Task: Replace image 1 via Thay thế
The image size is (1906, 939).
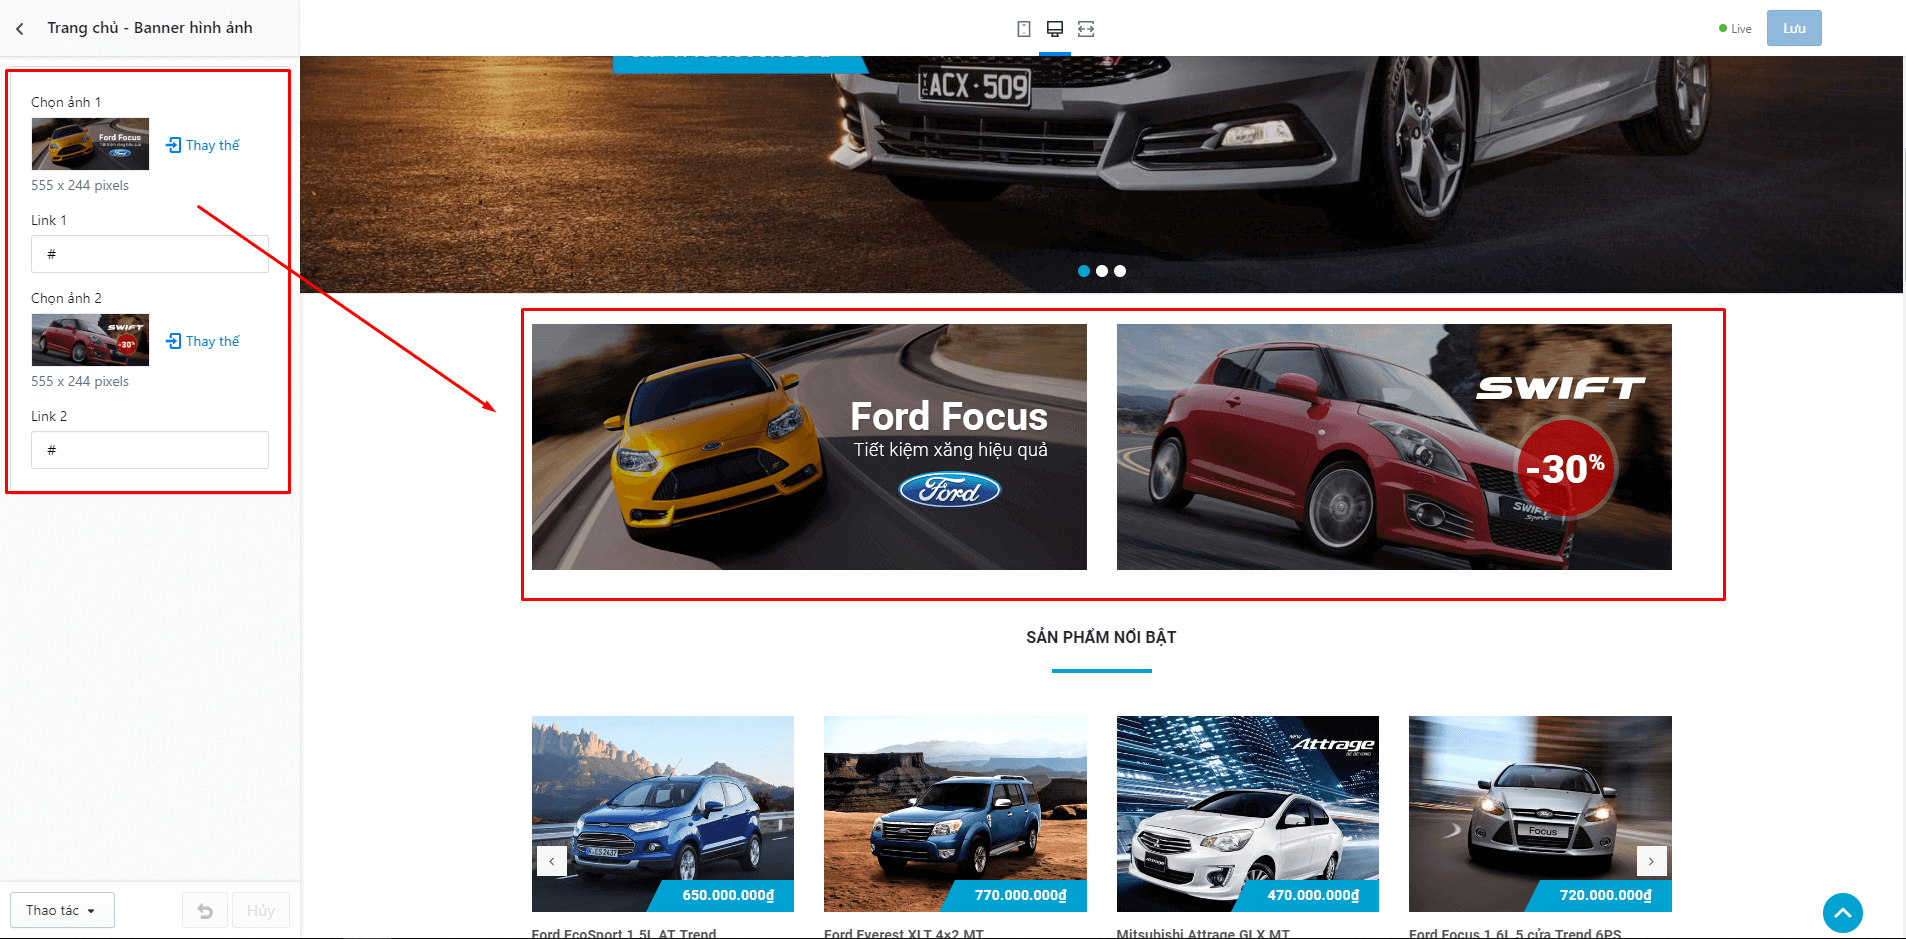Action: tap(203, 145)
